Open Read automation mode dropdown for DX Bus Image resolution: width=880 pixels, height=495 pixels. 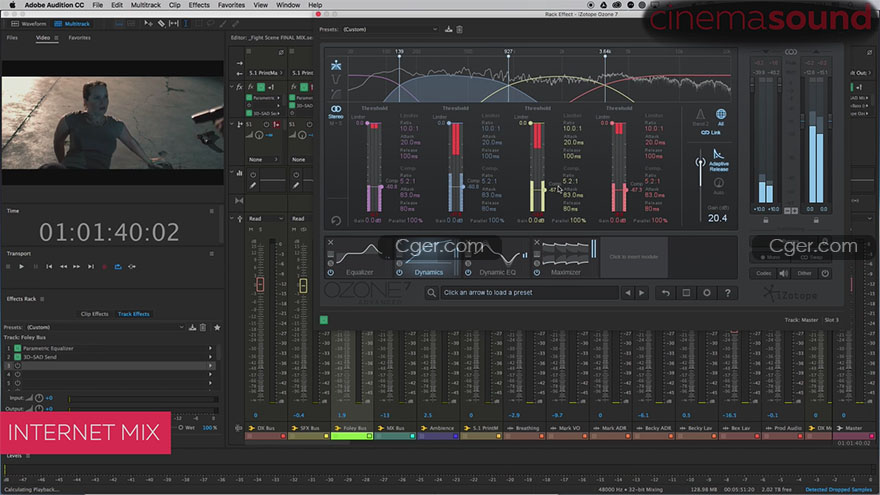(x=265, y=218)
